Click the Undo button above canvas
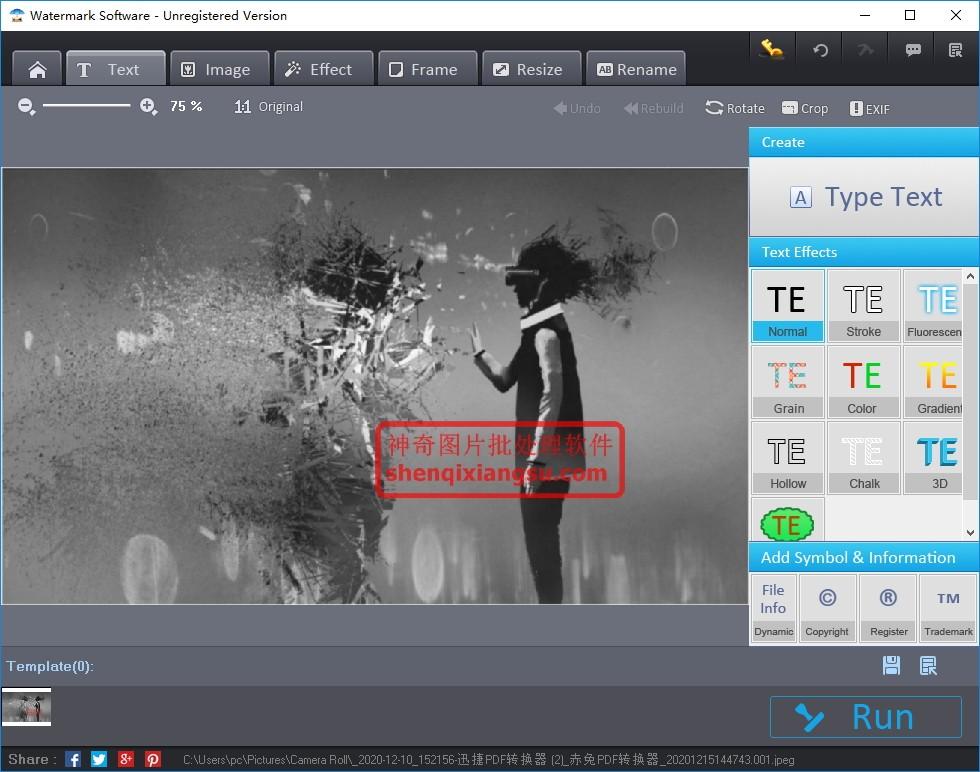Viewport: 980px width, 772px height. (x=577, y=108)
